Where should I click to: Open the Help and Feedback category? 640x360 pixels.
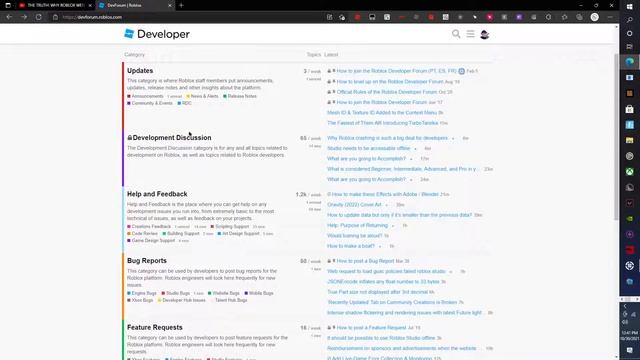[x=157, y=194]
